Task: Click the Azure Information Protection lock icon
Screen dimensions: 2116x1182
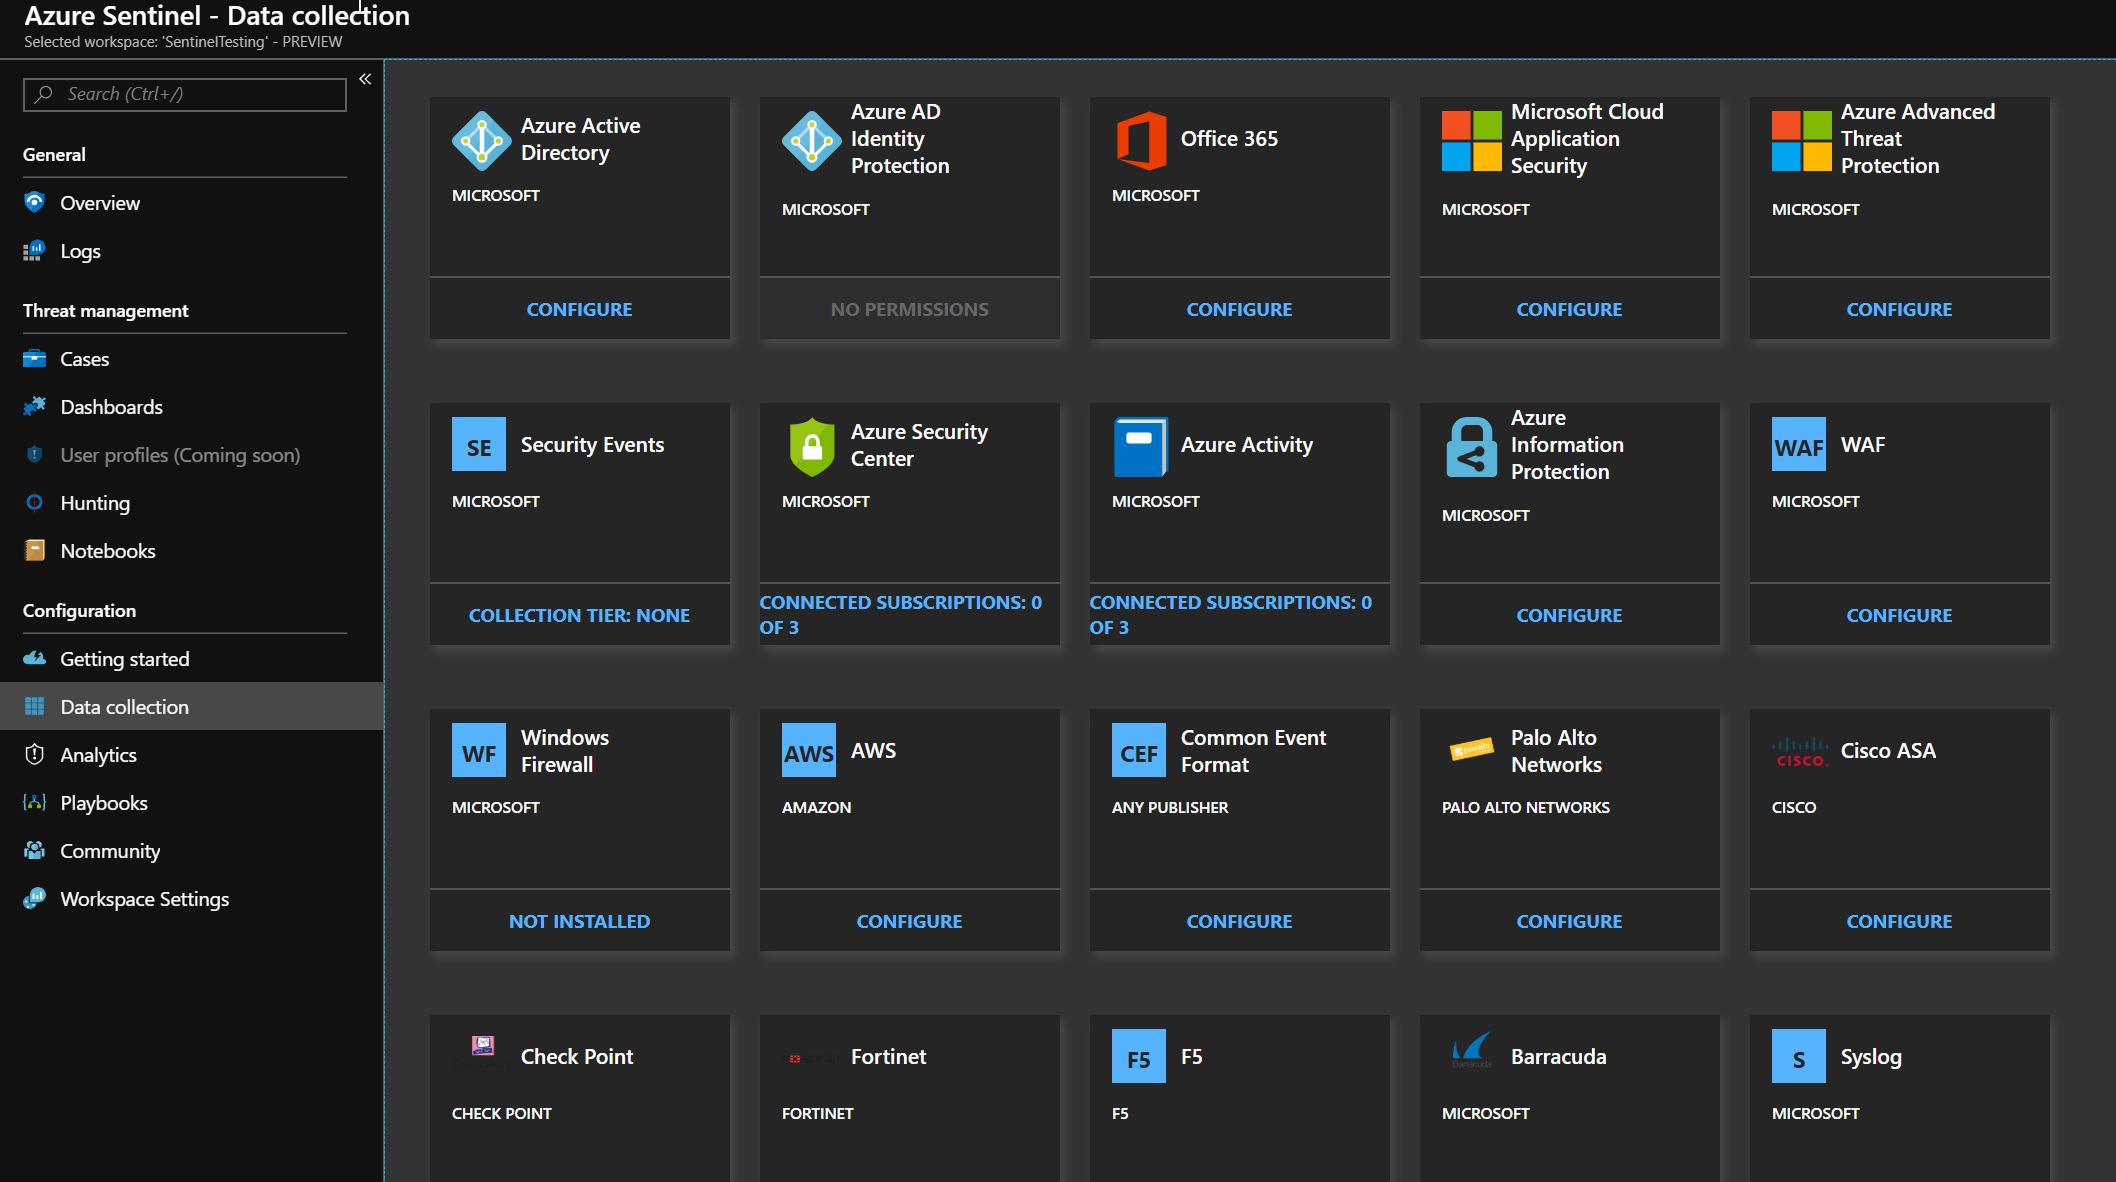Action: coord(1471,447)
